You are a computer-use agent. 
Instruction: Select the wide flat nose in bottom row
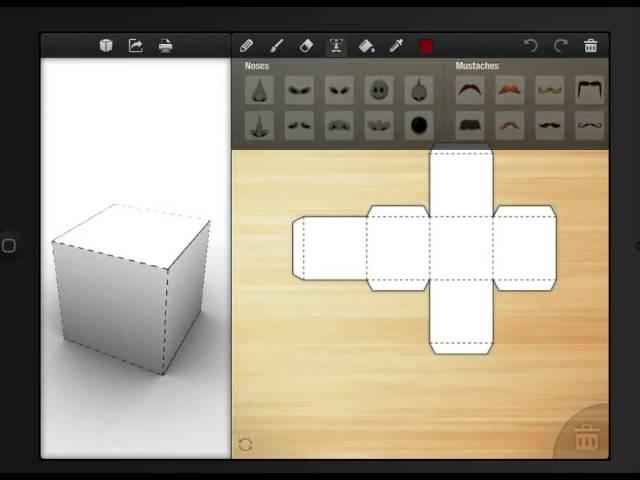(x=339, y=125)
